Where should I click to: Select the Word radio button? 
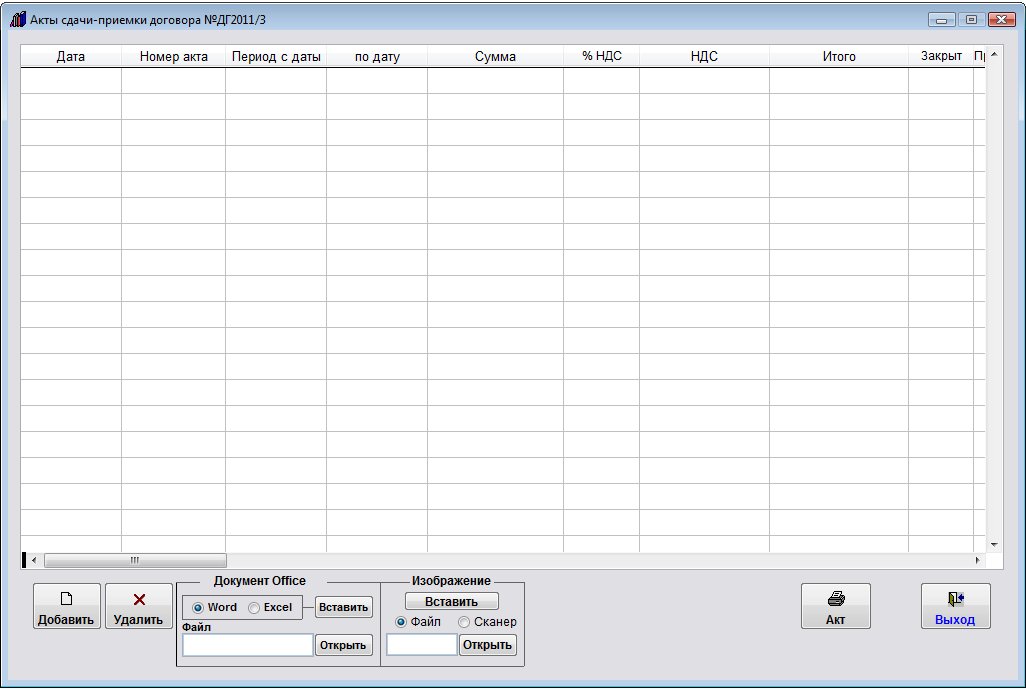[198, 608]
